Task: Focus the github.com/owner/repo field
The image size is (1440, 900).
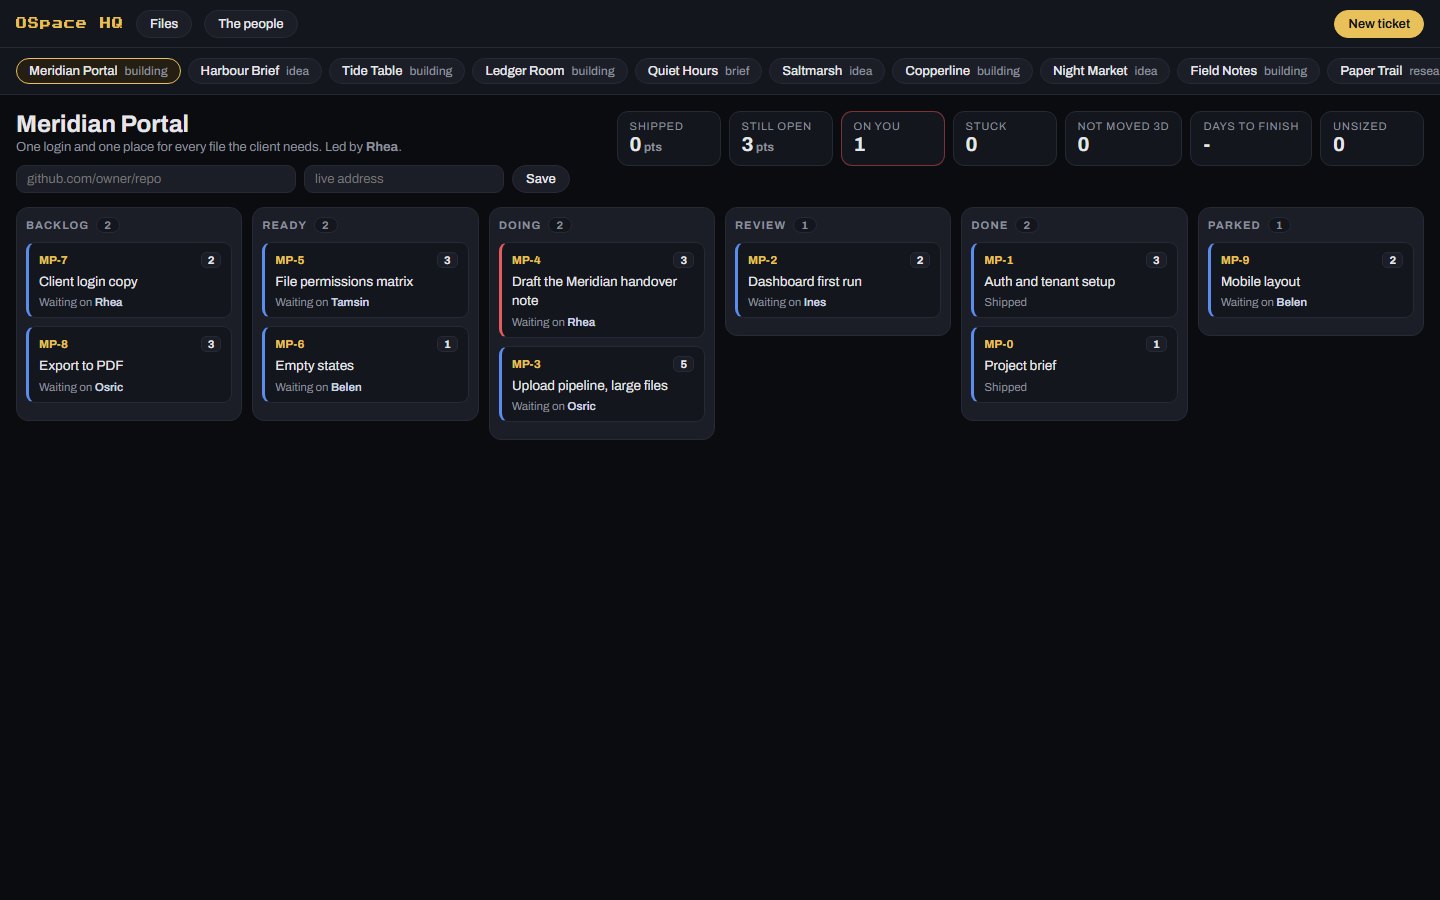Action: (156, 179)
